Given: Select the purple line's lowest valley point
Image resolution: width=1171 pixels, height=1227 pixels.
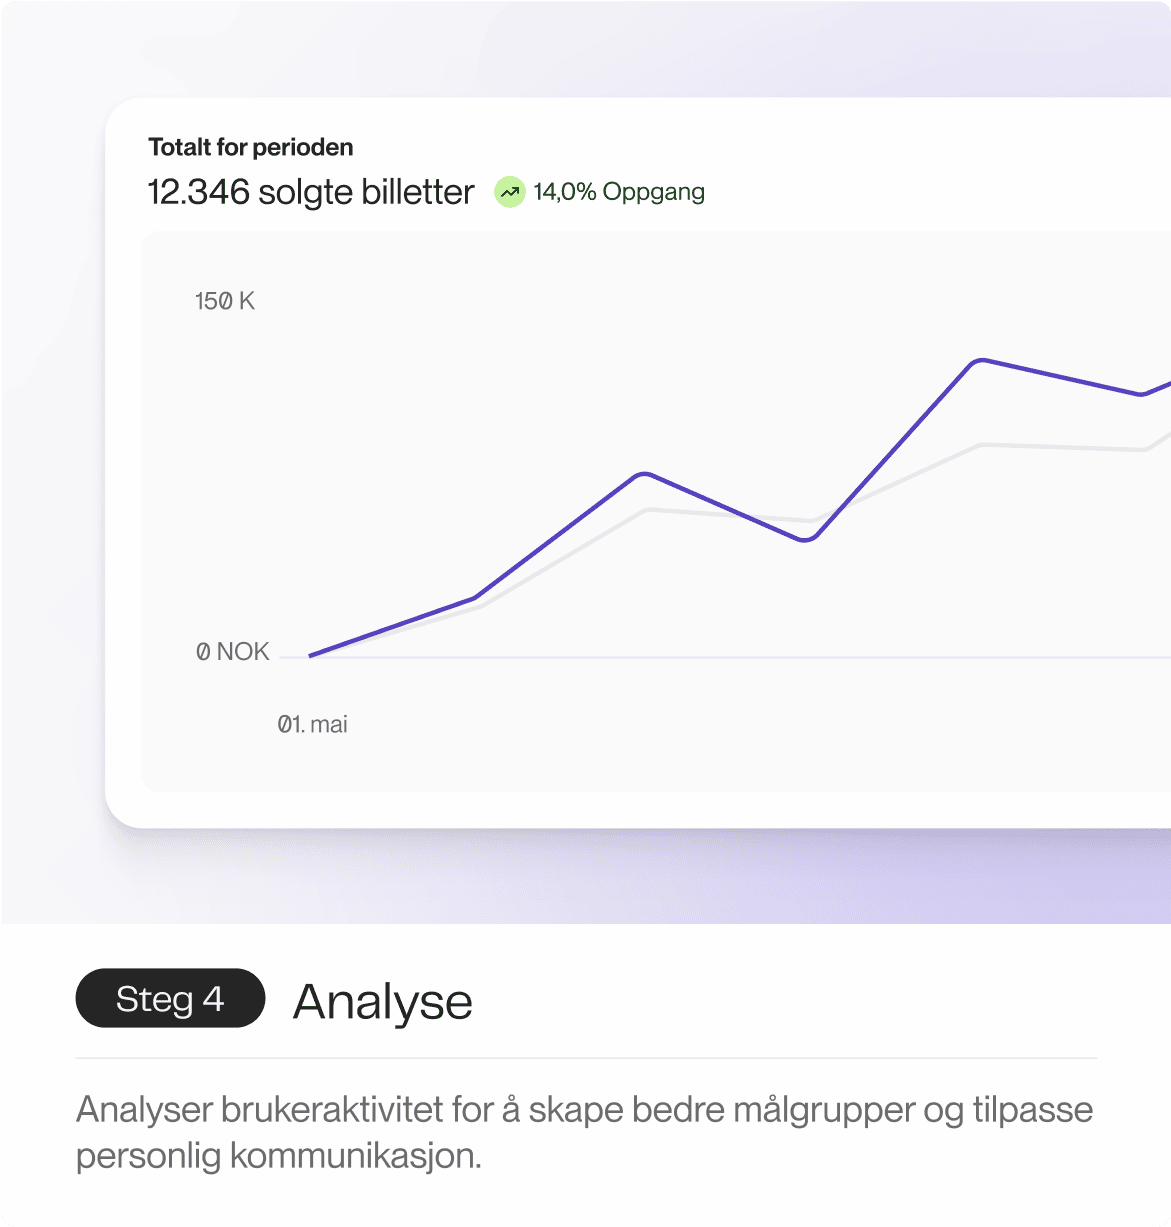Looking at the screenshot, I should (x=806, y=539).
